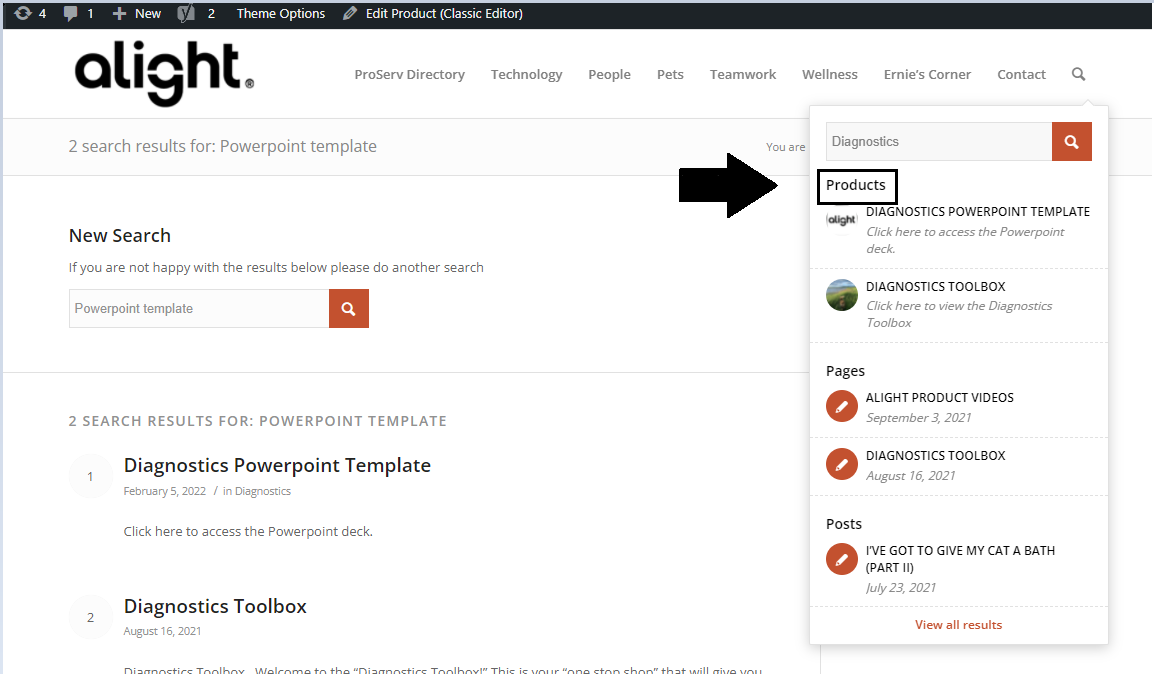1154x674 pixels.
Task: Click the August 16, 2021 date under result two
Action: click(162, 631)
